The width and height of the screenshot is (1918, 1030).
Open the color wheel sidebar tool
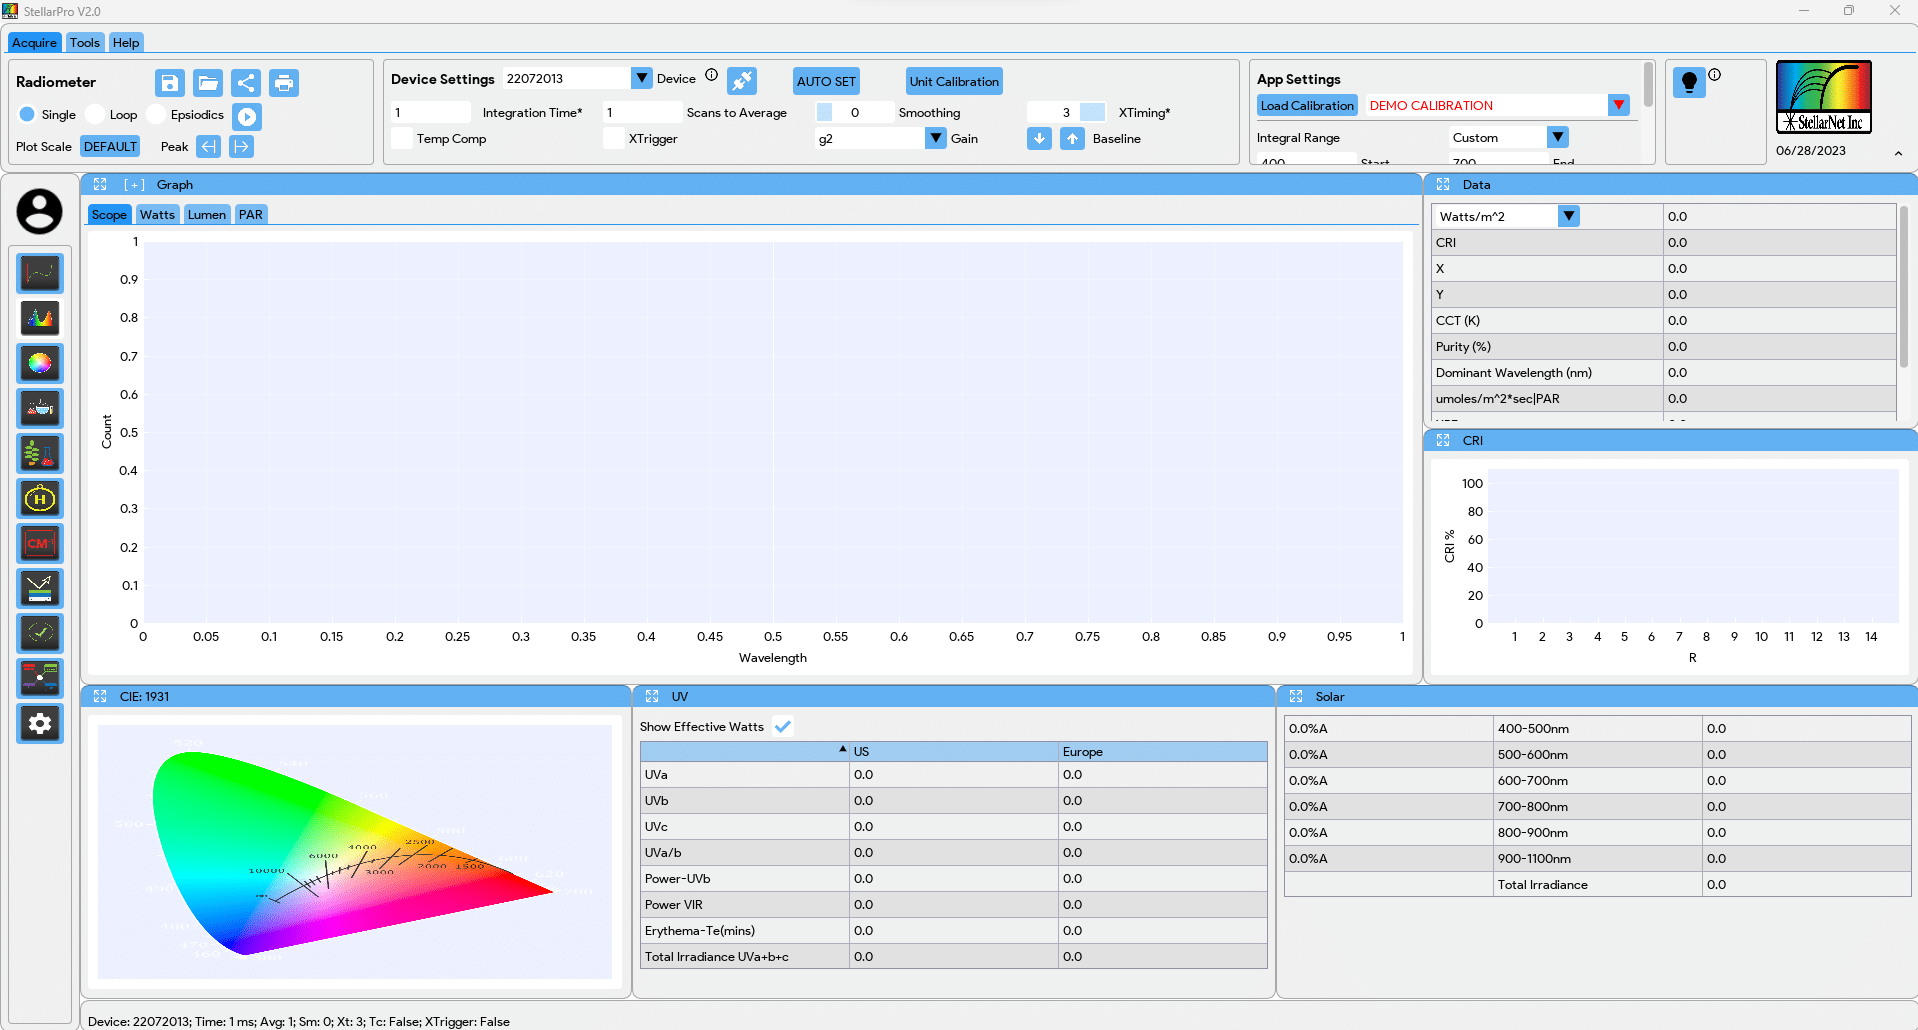point(40,364)
